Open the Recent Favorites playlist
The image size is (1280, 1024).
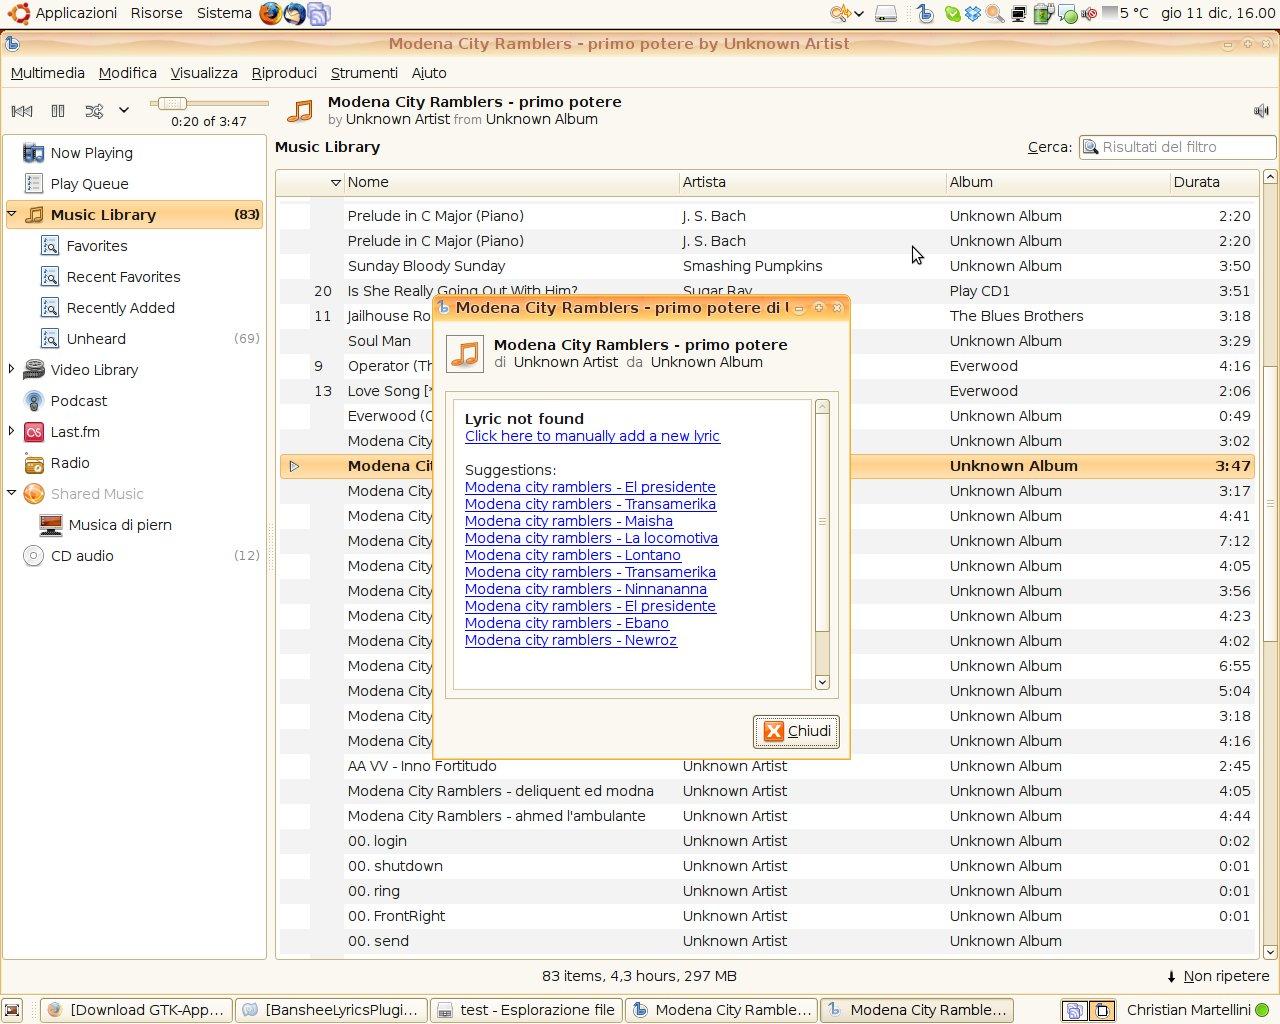tap(123, 277)
